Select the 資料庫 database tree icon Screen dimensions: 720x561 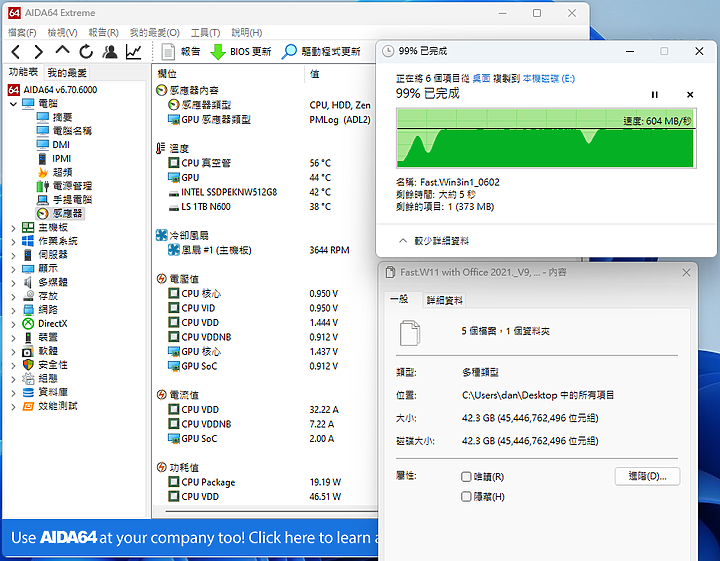click(28, 393)
